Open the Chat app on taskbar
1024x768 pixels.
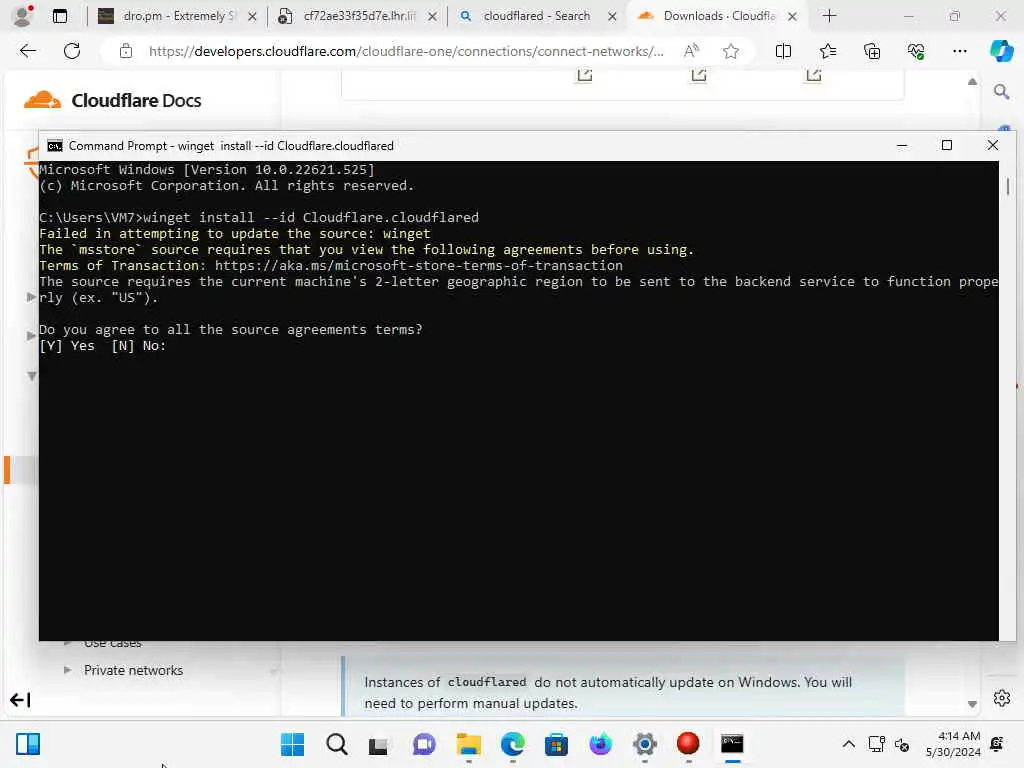click(x=424, y=744)
